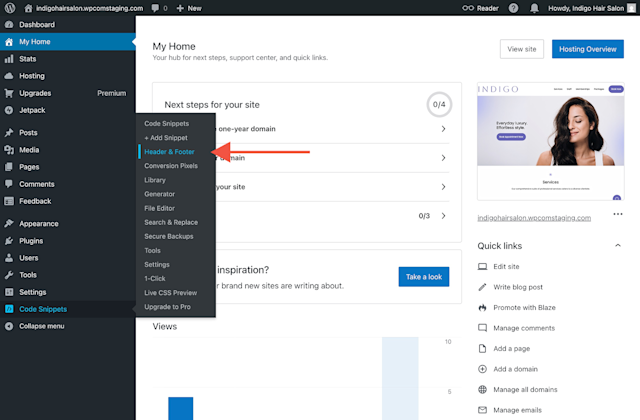
Task: Click the Code Snippets icon in sidebar
Action: pos(9,309)
